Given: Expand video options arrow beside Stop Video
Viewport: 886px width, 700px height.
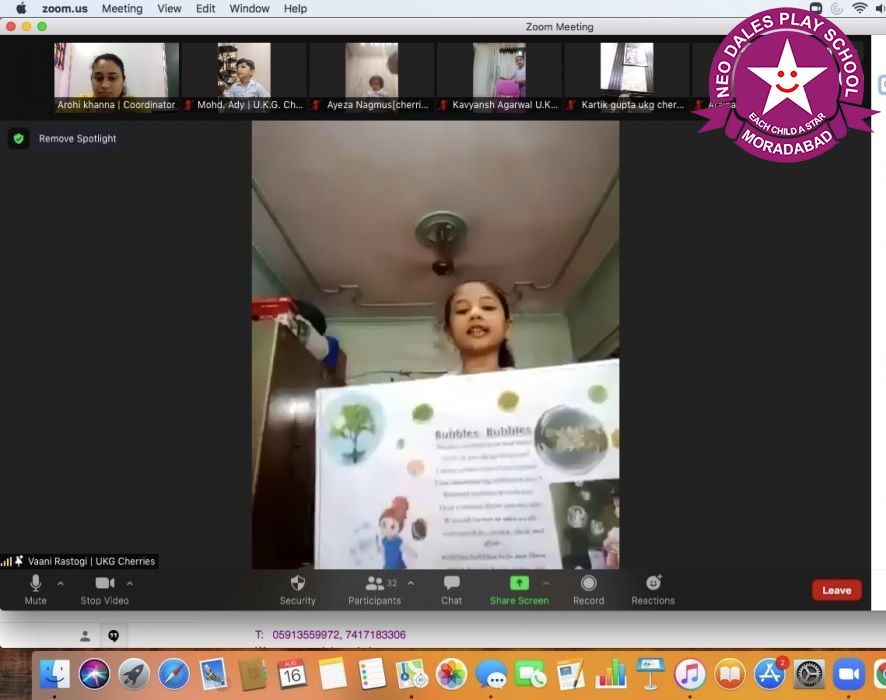Looking at the screenshot, I should [130, 583].
